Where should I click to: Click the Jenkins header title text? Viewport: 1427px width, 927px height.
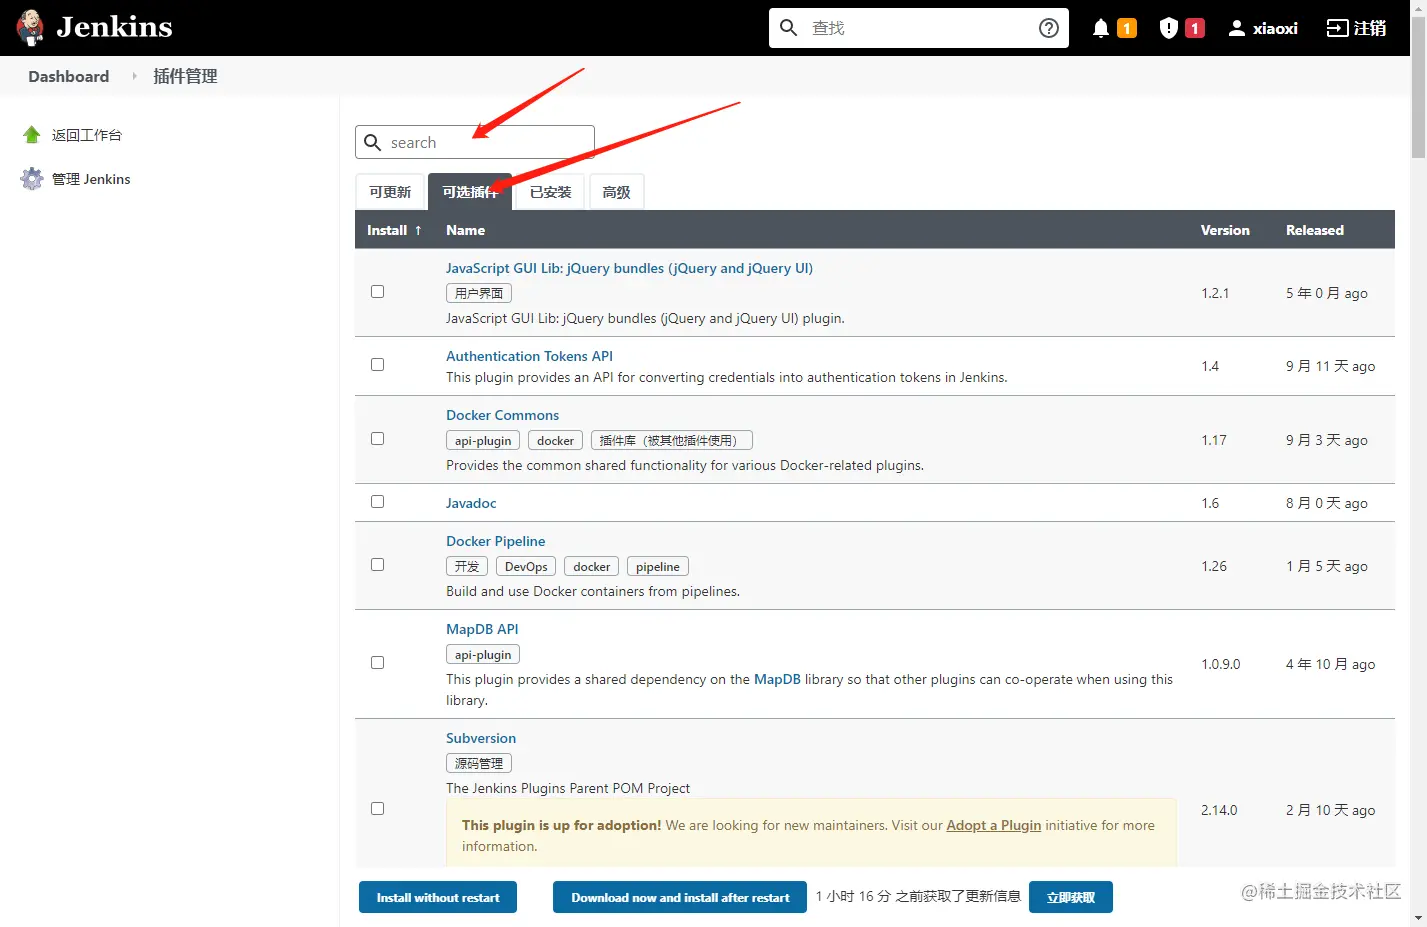(114, 27)
